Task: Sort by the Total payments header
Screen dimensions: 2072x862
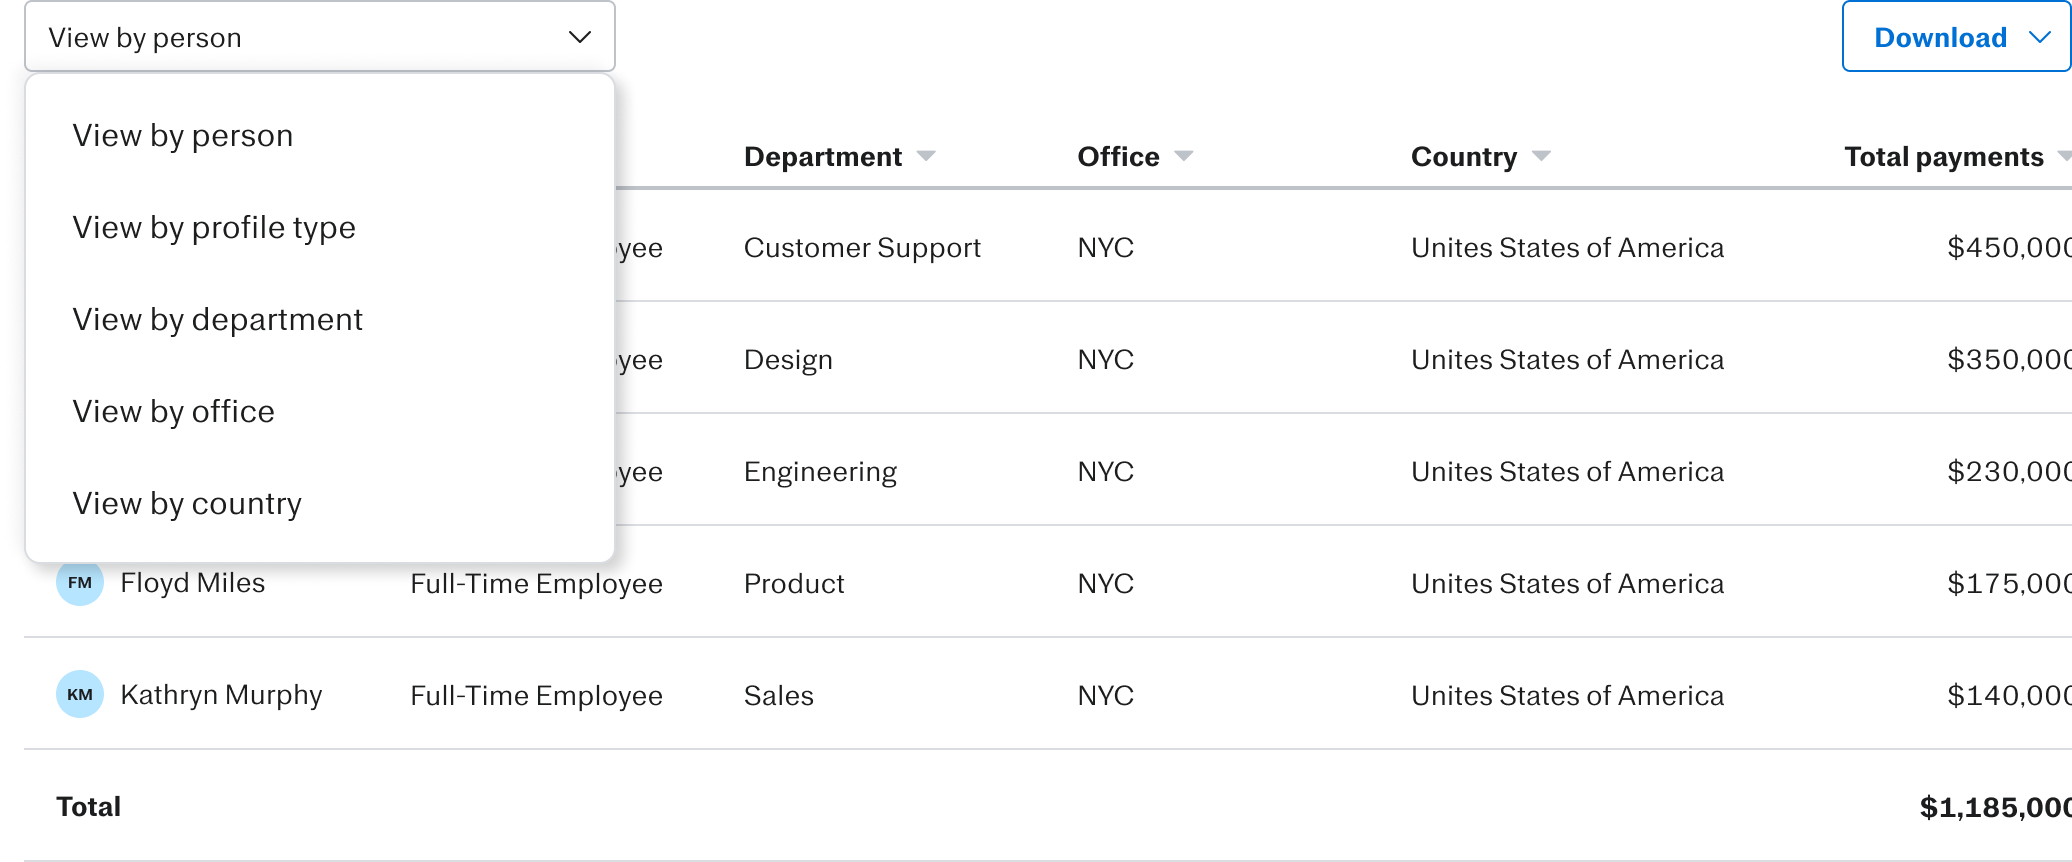Action: point(1943,156)
